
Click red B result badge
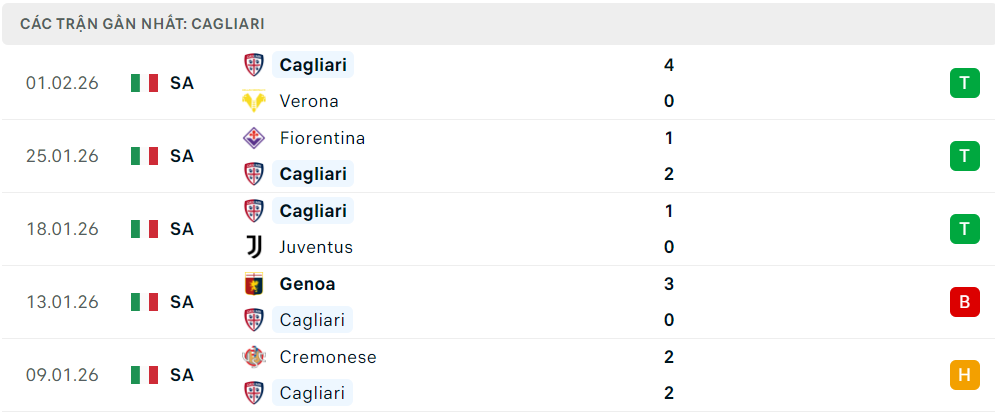point(964,302)
